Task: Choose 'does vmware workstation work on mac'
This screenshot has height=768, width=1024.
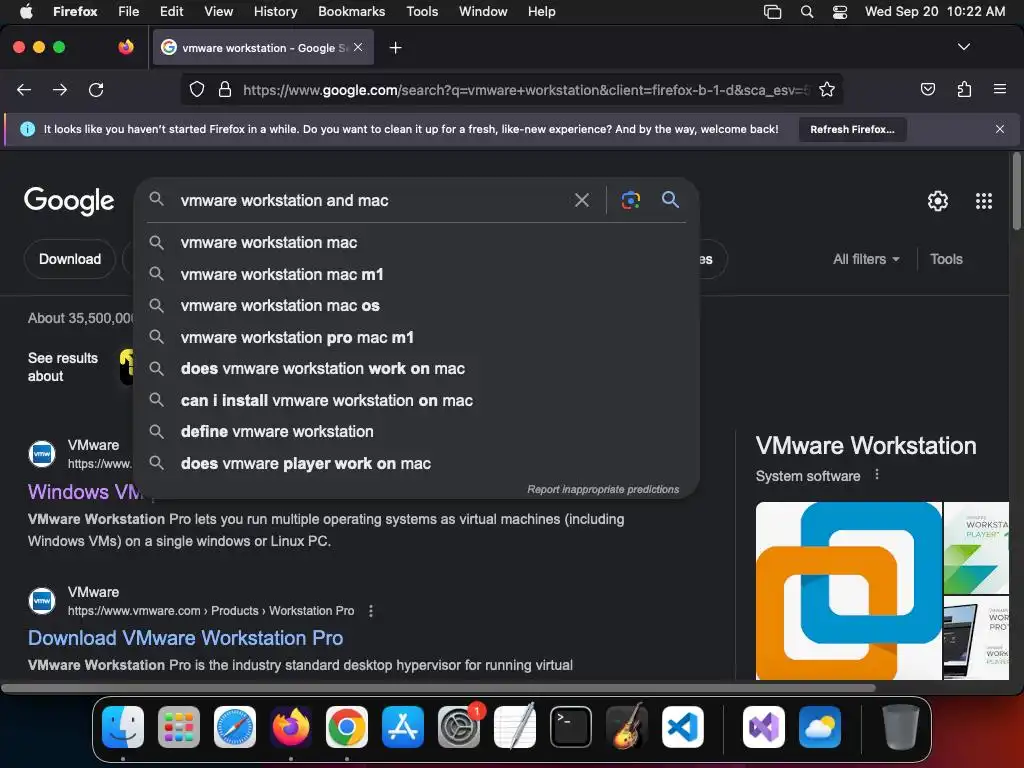Action: (x=416, y=368)
